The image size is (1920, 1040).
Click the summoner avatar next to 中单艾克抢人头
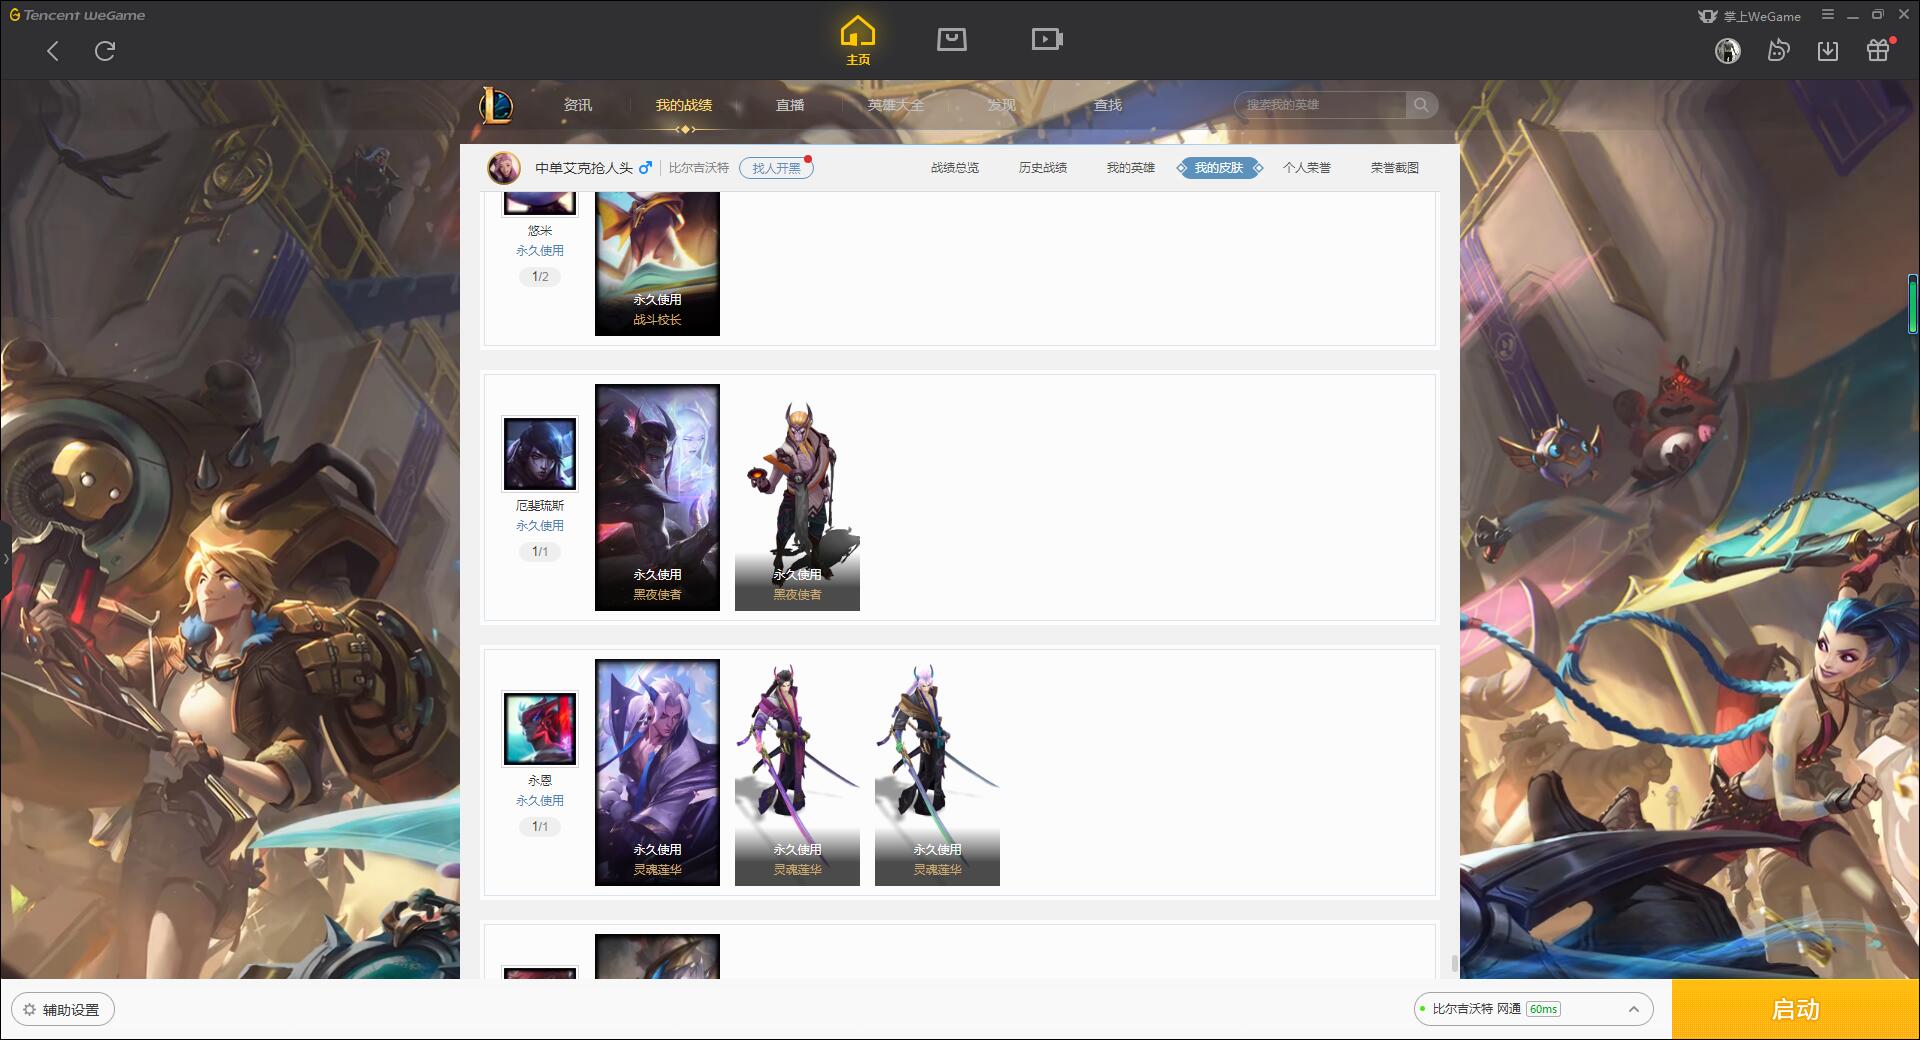[x=504, y=168]
